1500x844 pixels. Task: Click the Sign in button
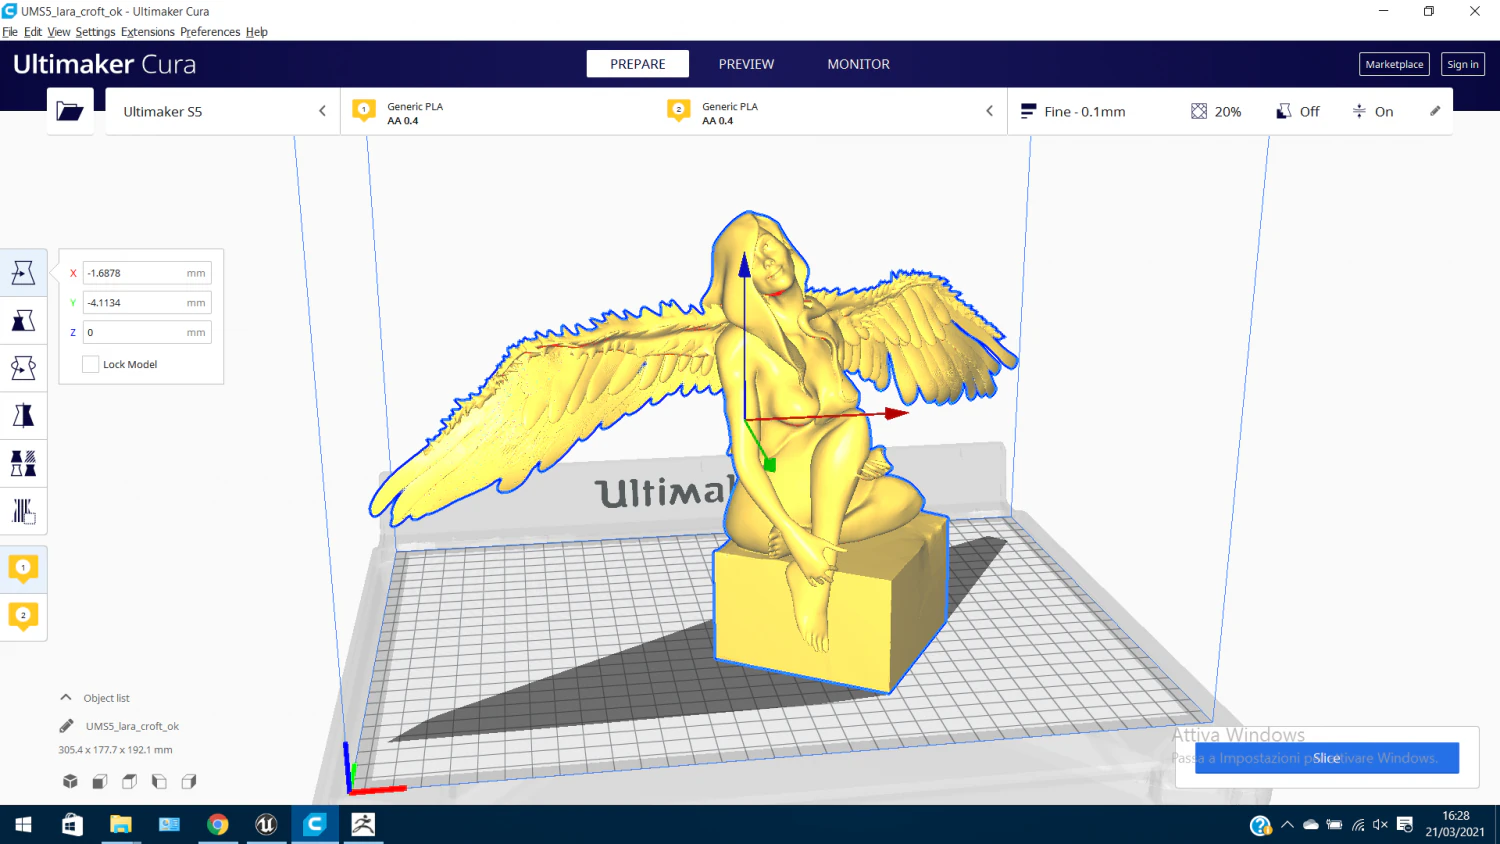(1463, 64)
